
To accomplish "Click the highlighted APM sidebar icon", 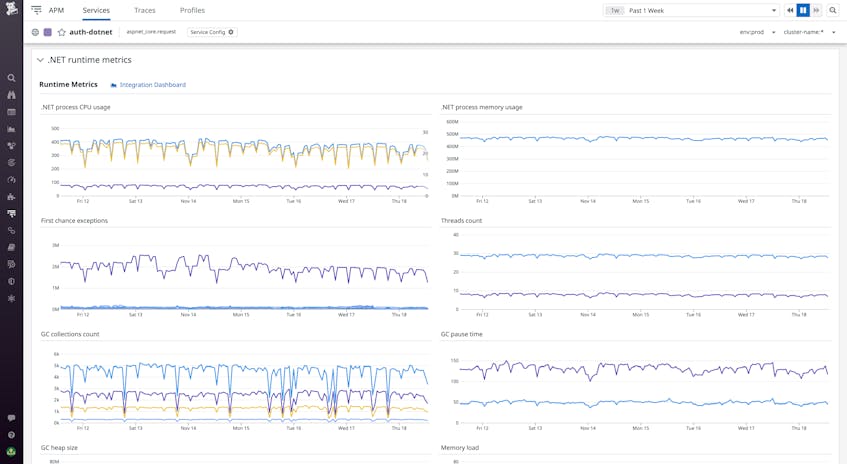I will tap(11, 213).
